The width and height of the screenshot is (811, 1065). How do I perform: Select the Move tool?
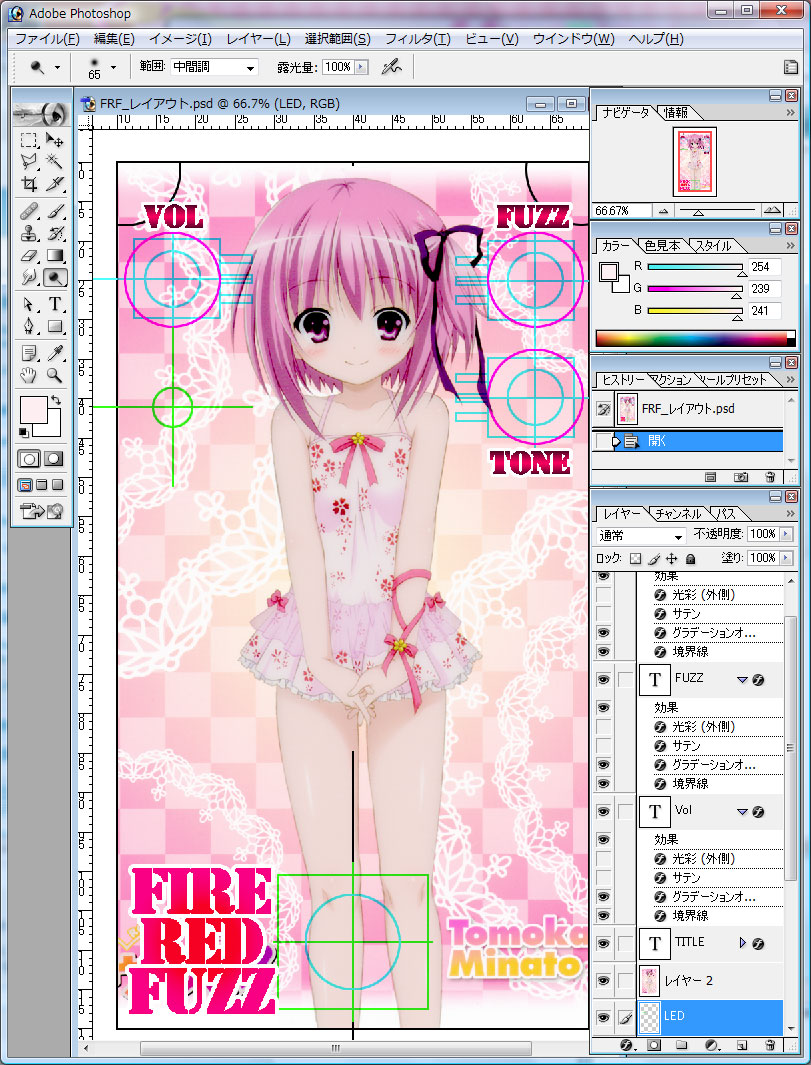[54, 140]
